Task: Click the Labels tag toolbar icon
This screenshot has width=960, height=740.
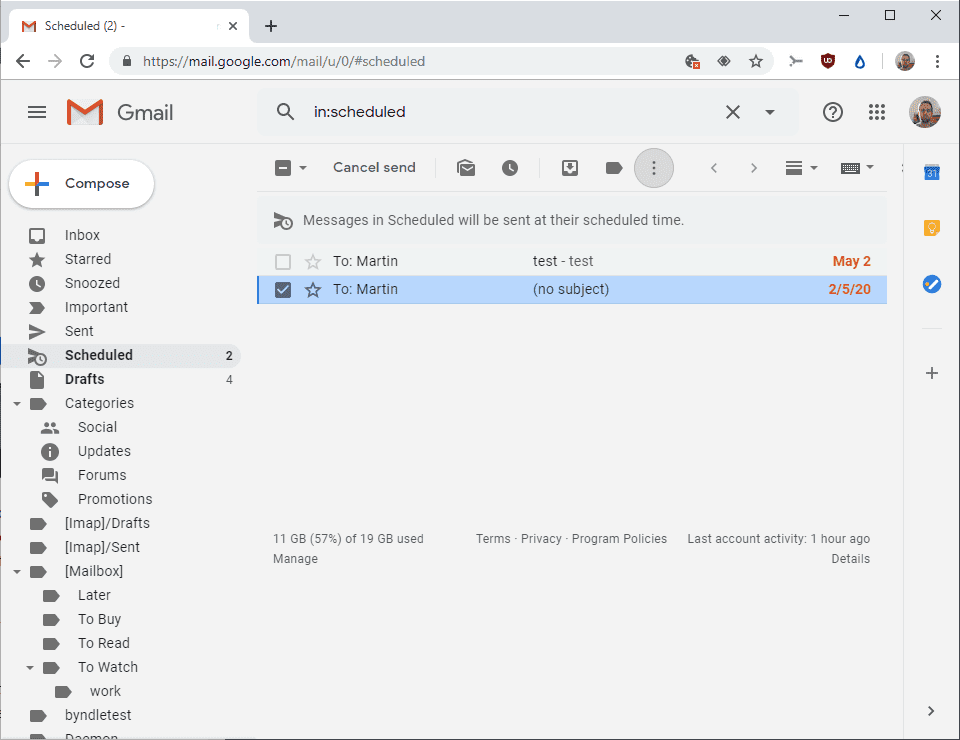Action: [613, 168]
